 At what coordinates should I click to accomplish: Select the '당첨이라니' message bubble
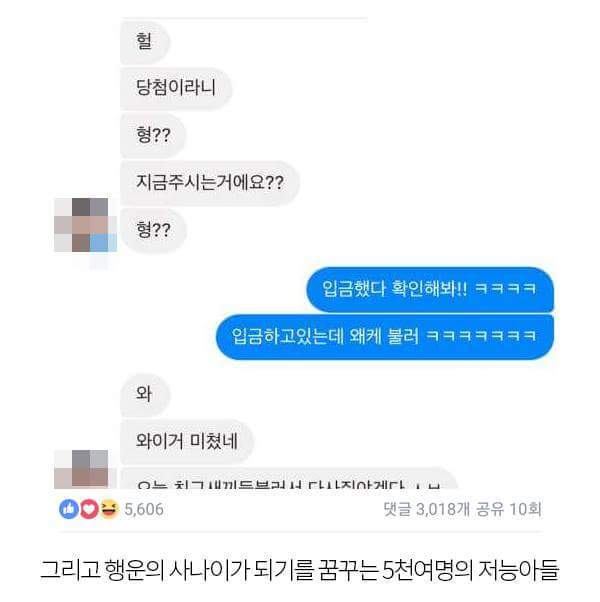(x=176, y=88)
